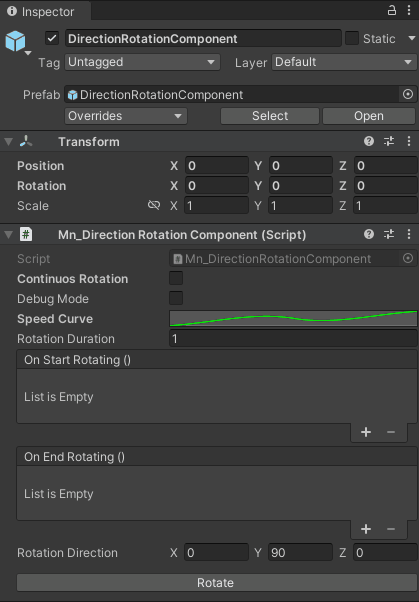Open Transform component three-dot menu

click(409, 141)
